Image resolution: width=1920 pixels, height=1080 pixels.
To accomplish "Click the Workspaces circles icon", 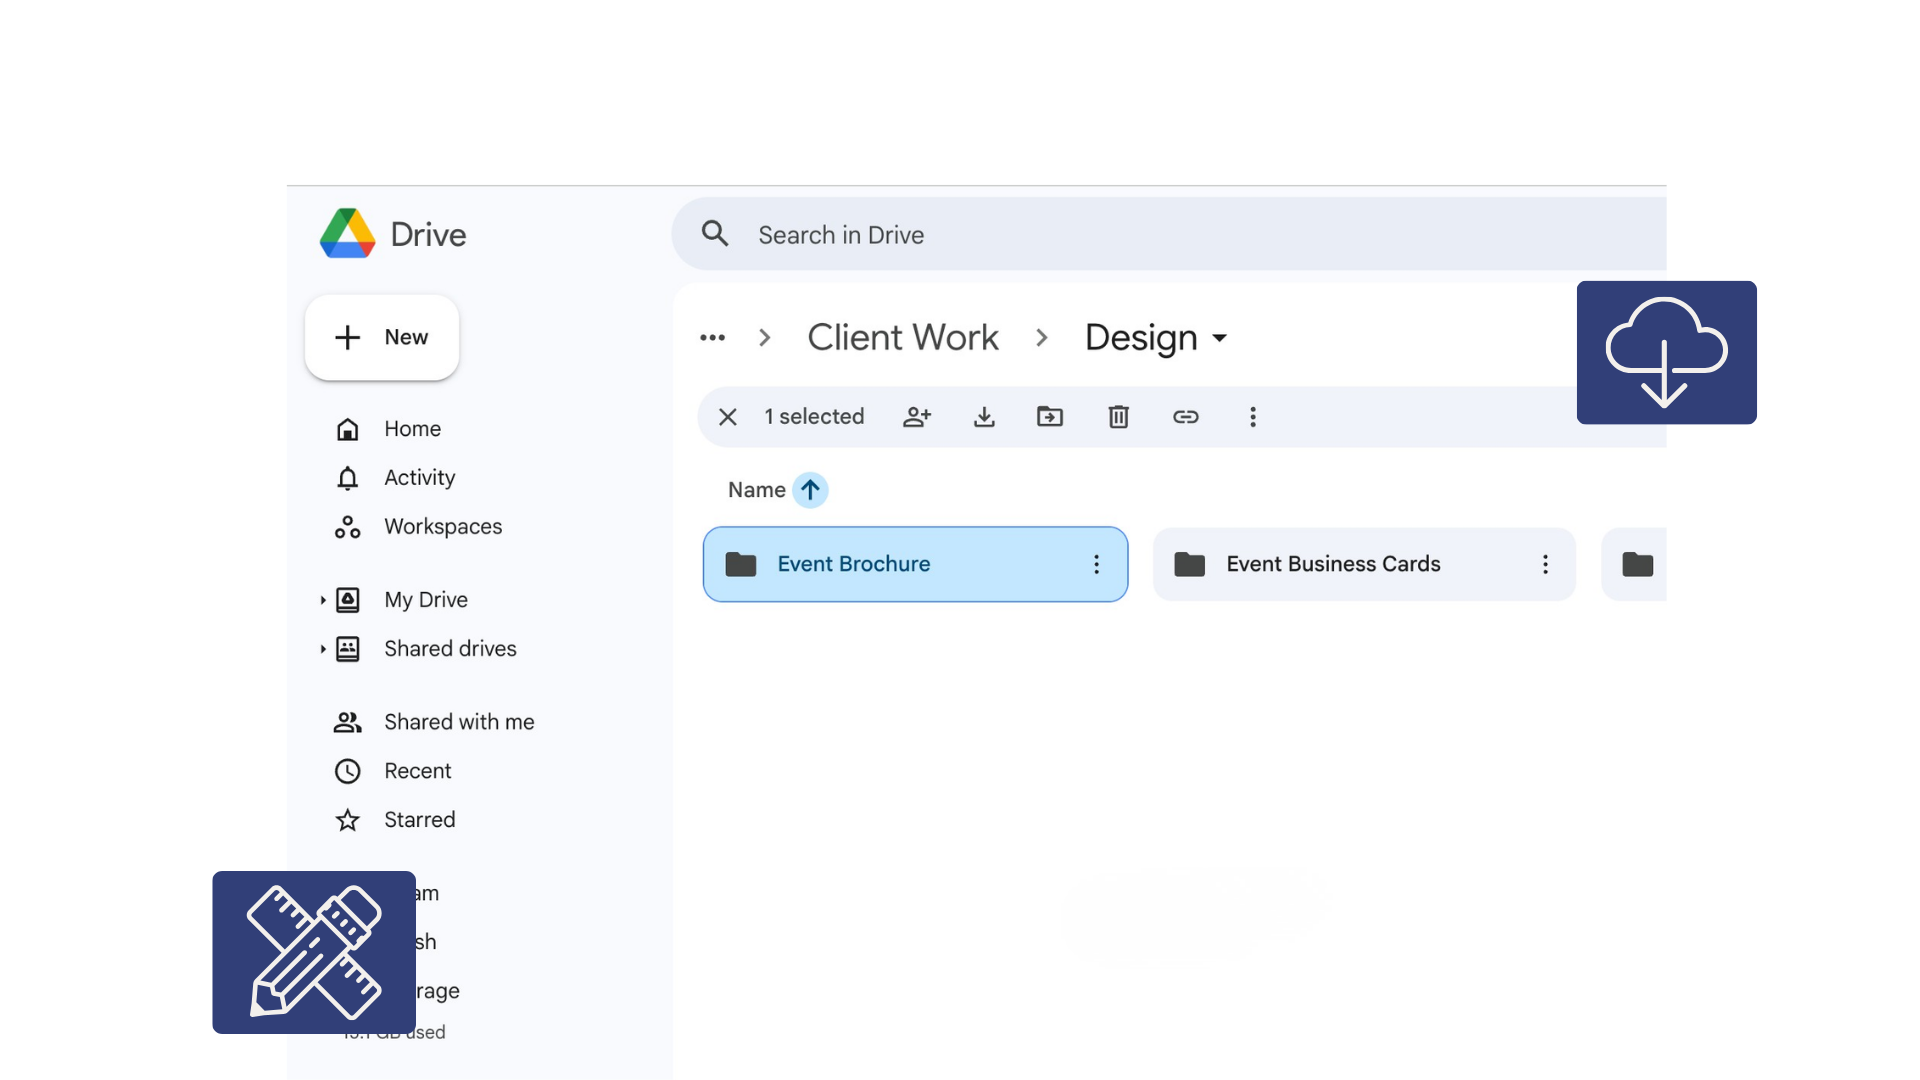I will [347, 527].
